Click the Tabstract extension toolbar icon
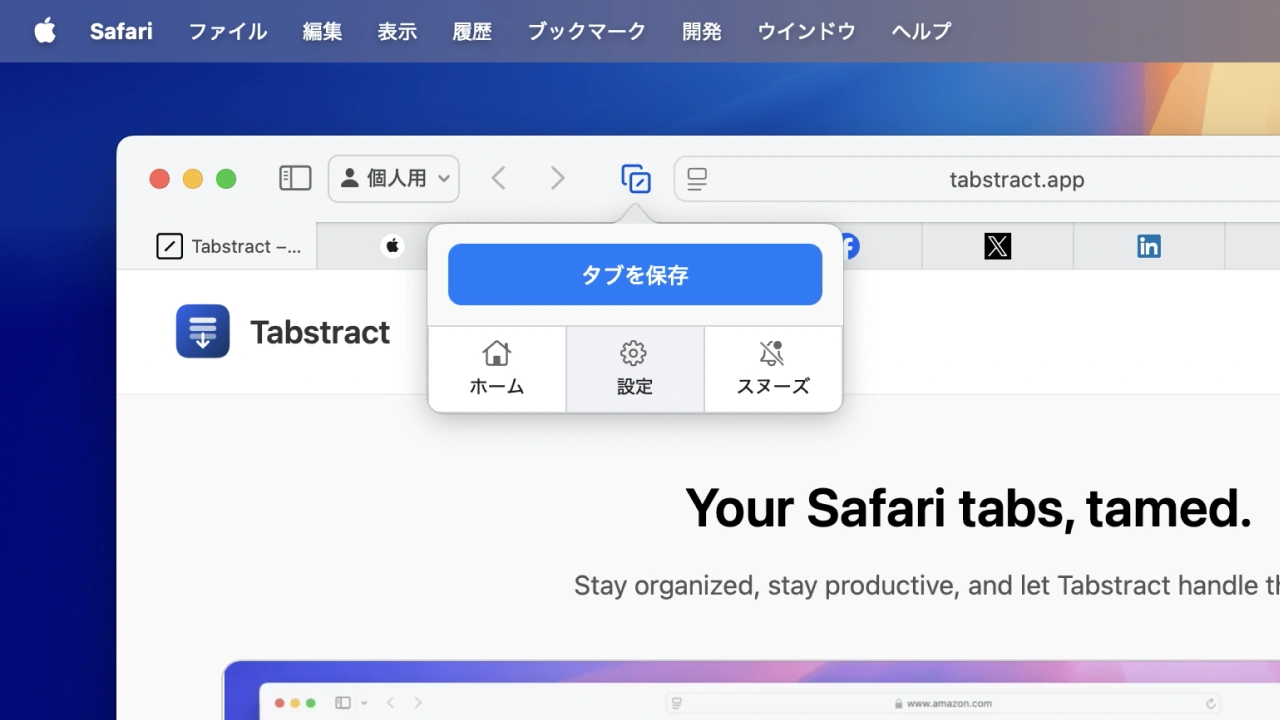 point(636,179)
